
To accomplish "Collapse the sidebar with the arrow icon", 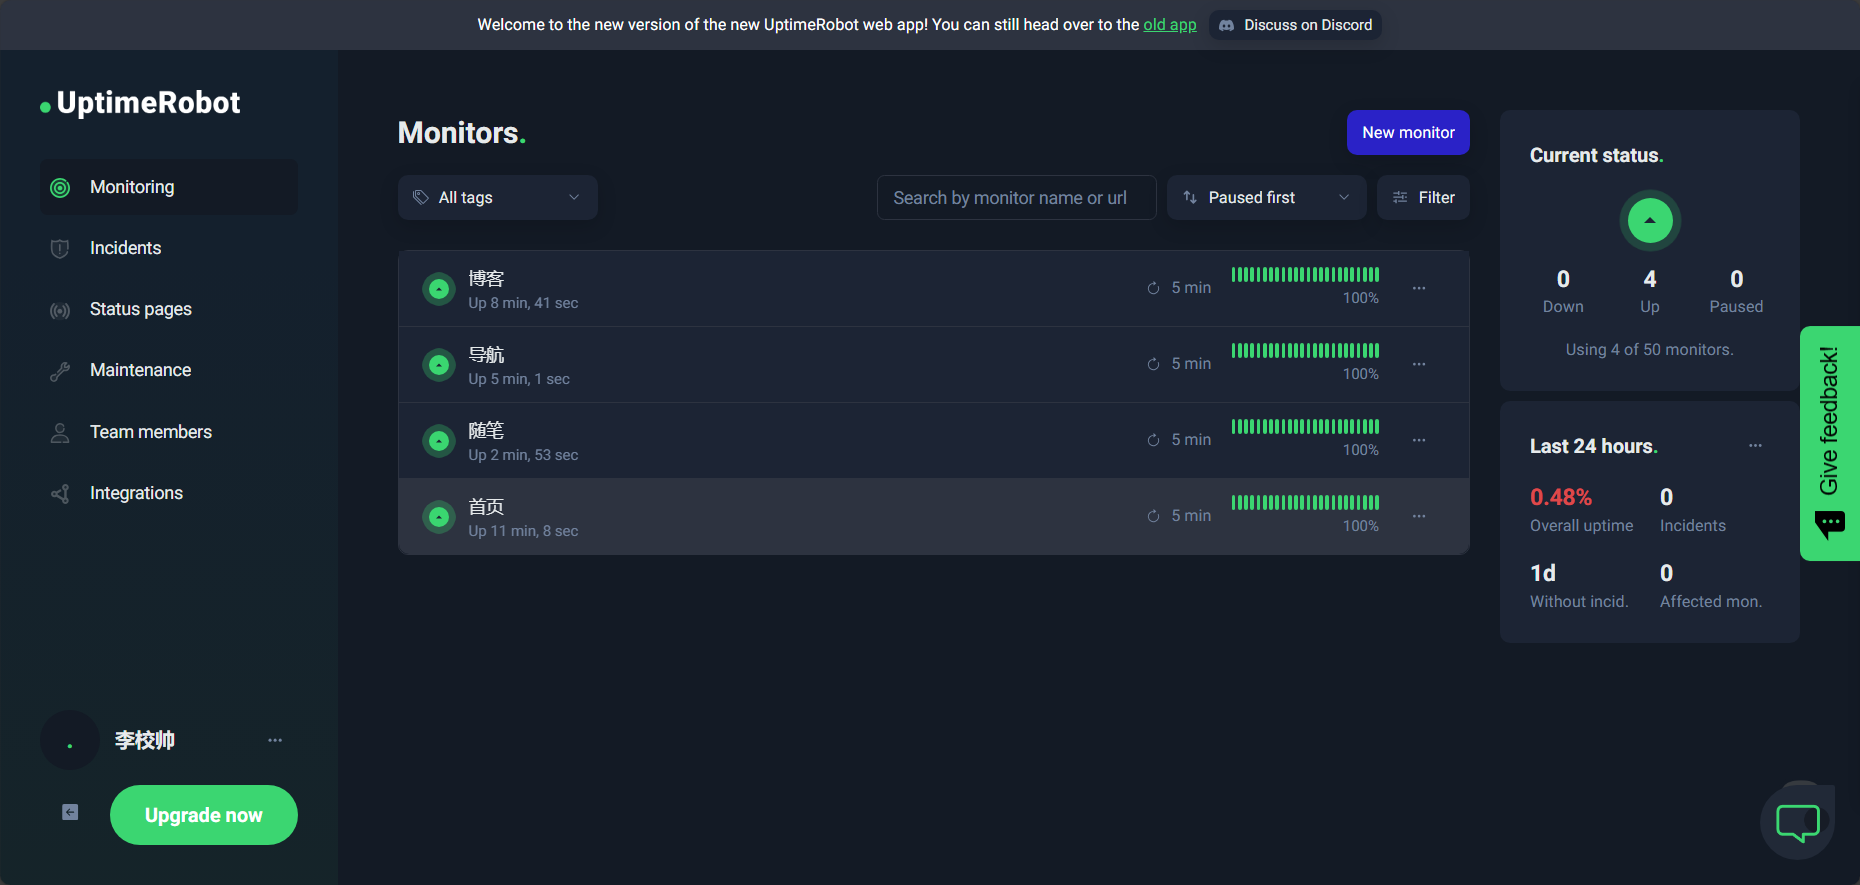I will click(70, 812).
